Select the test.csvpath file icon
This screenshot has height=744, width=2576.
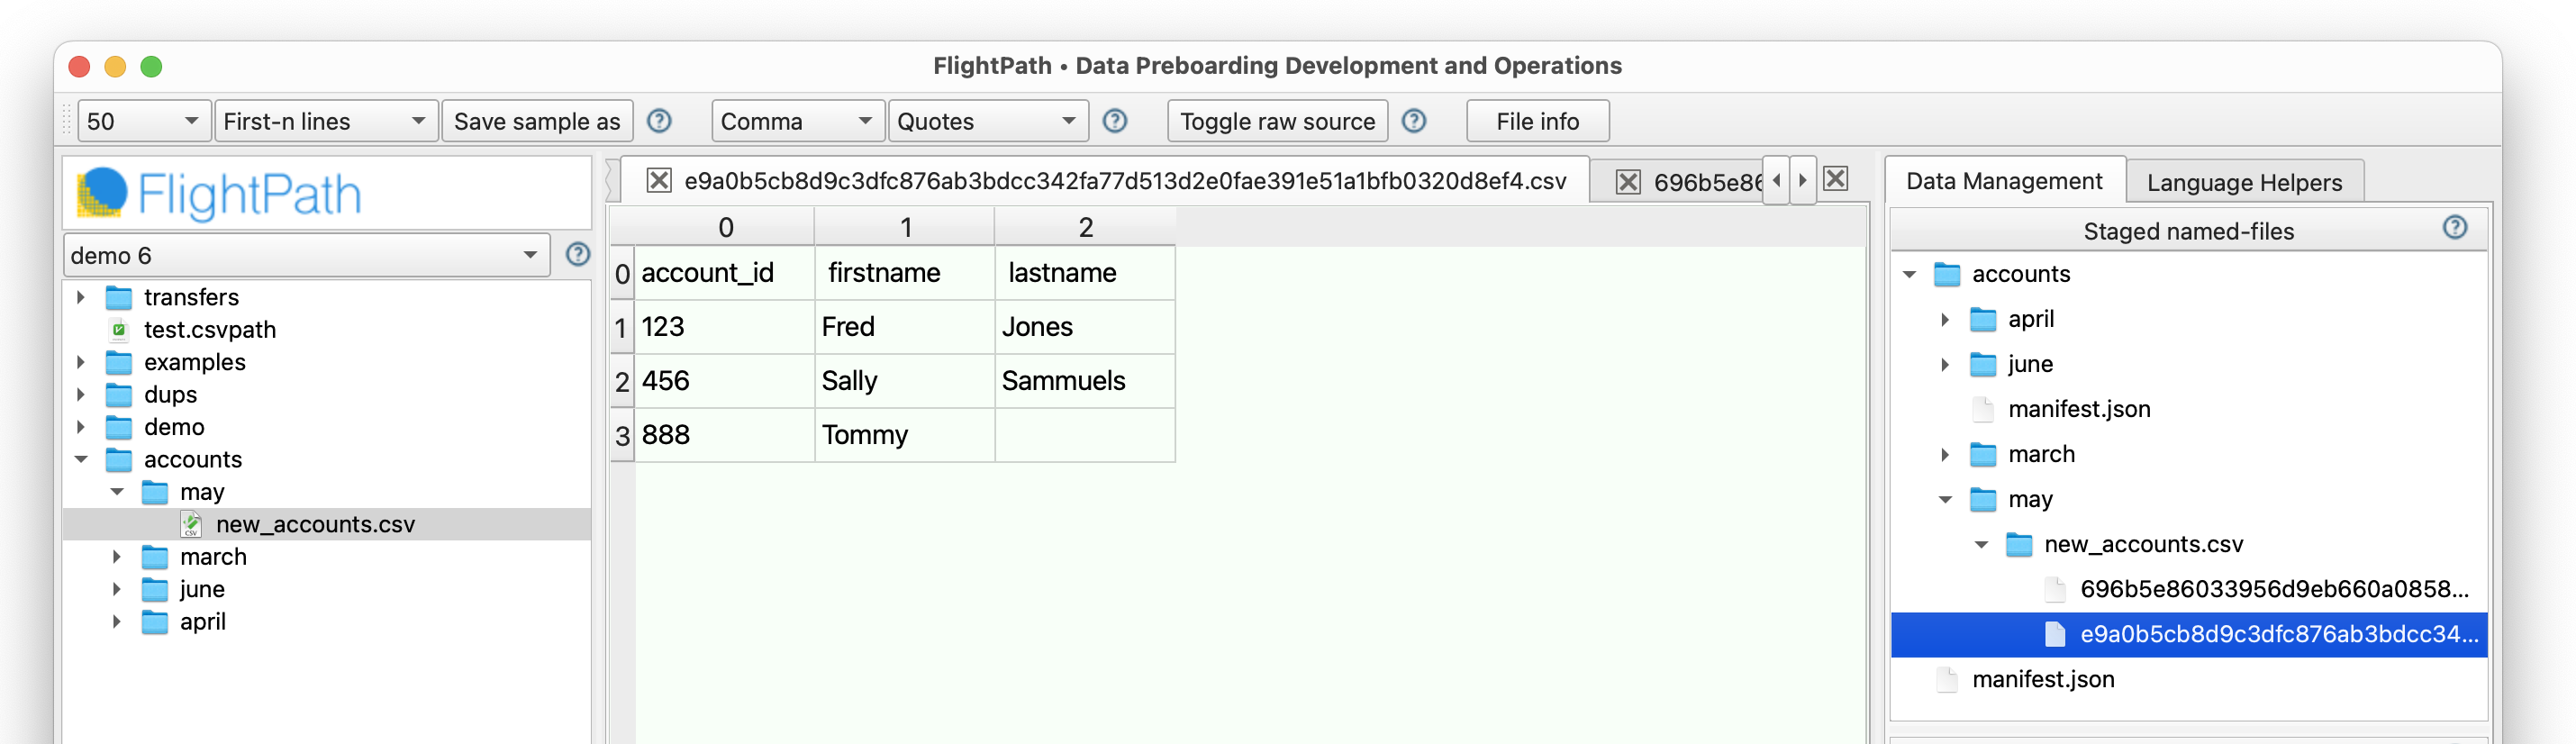pyautogui.click(x=119, y=330)
